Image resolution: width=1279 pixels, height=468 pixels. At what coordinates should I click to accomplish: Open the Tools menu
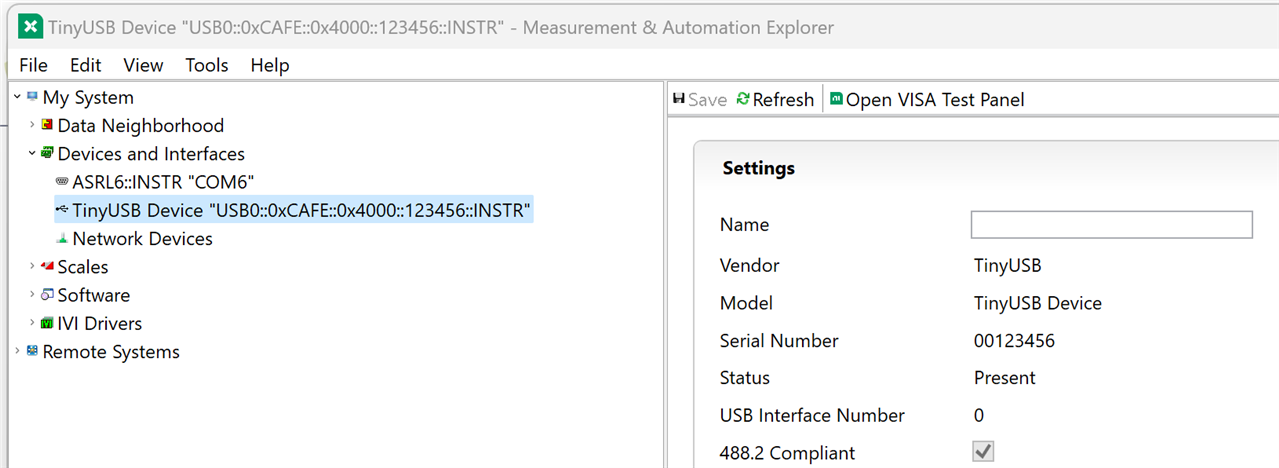[206, 65]
